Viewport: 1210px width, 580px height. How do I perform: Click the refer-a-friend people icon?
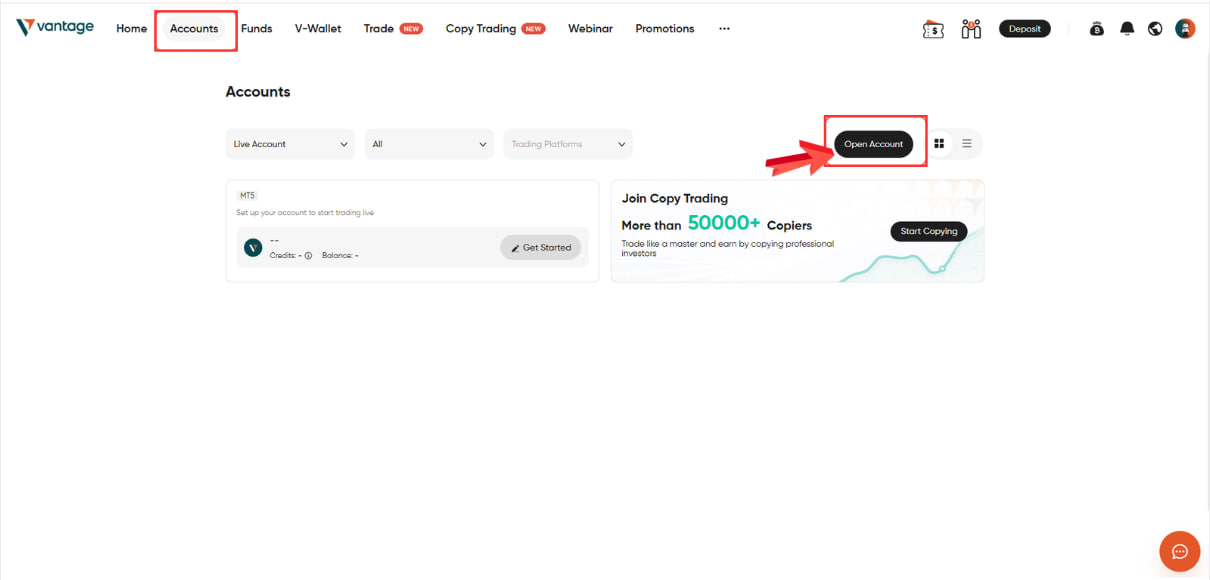(970, 28)
